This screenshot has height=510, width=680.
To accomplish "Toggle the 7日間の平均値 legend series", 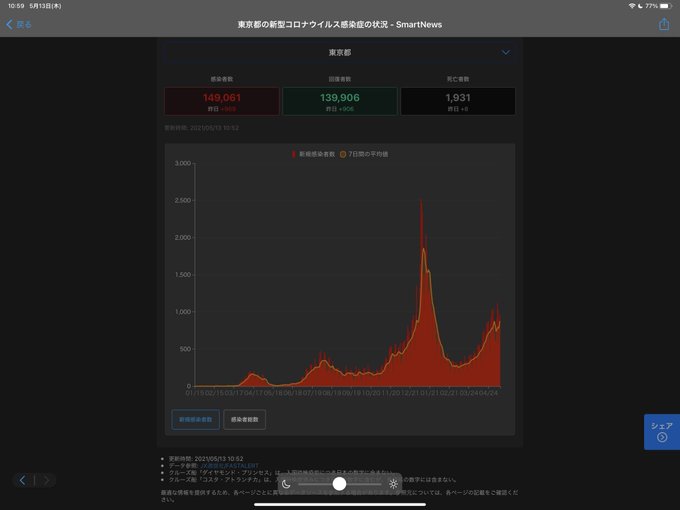I will (364, 154).
